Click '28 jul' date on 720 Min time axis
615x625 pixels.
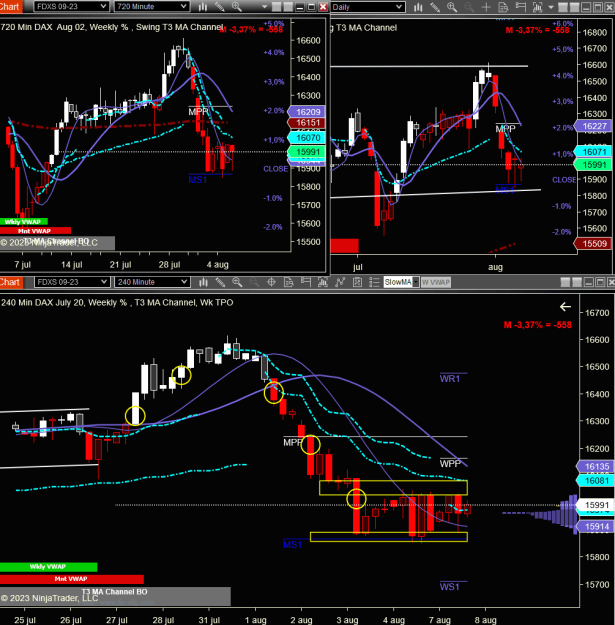coord(169,265)
